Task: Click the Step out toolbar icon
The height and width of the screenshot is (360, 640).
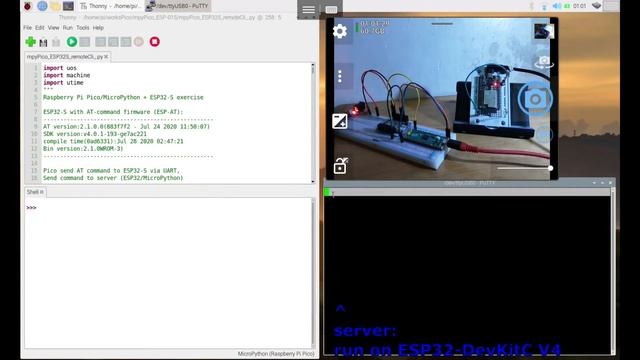Action: [x=126, y=42]
